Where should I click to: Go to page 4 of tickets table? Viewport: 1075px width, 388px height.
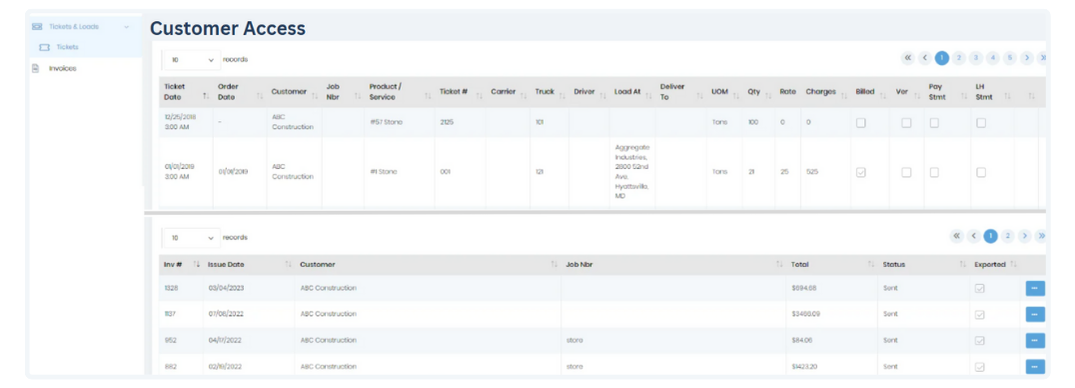coord(993,58)
